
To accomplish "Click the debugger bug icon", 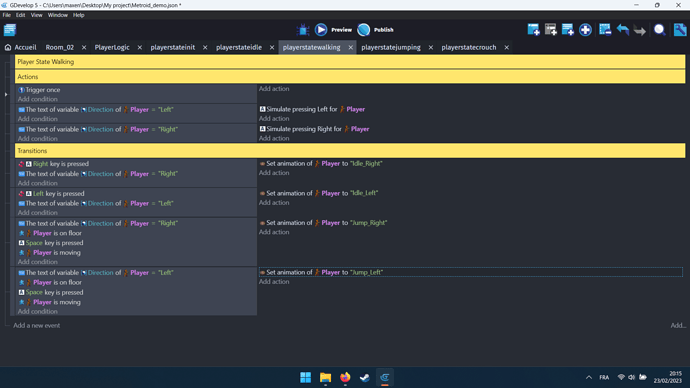I will pos(303,30).
